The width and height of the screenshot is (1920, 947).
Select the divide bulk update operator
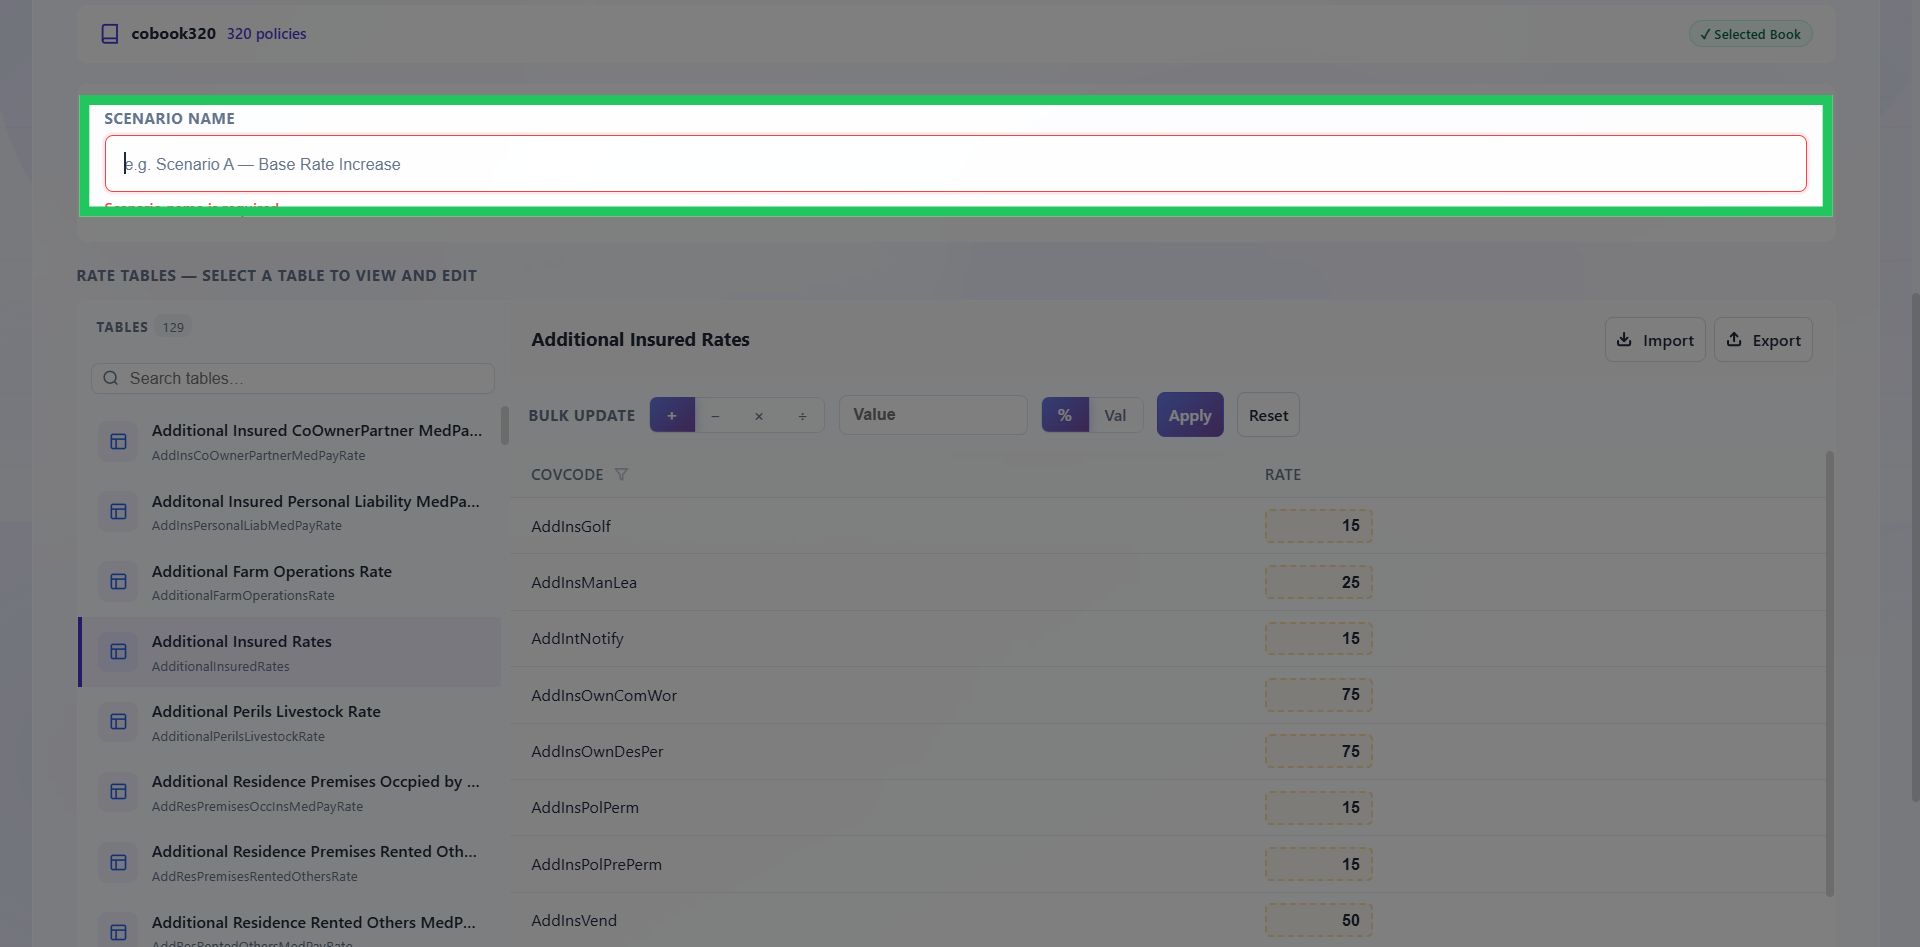(802, 415)
